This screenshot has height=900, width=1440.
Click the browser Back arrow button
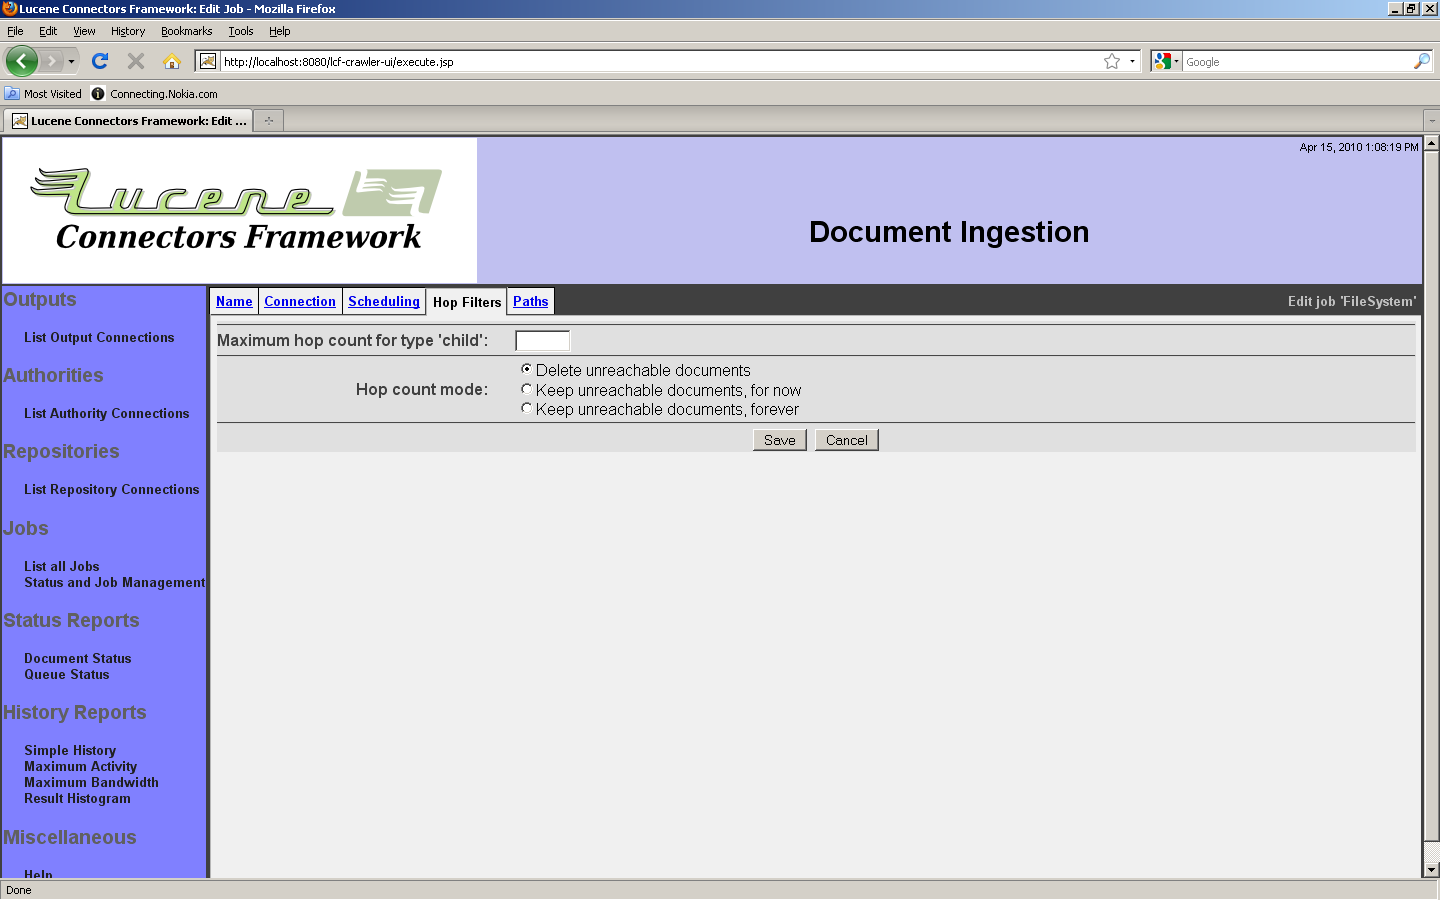click(21, 61)
